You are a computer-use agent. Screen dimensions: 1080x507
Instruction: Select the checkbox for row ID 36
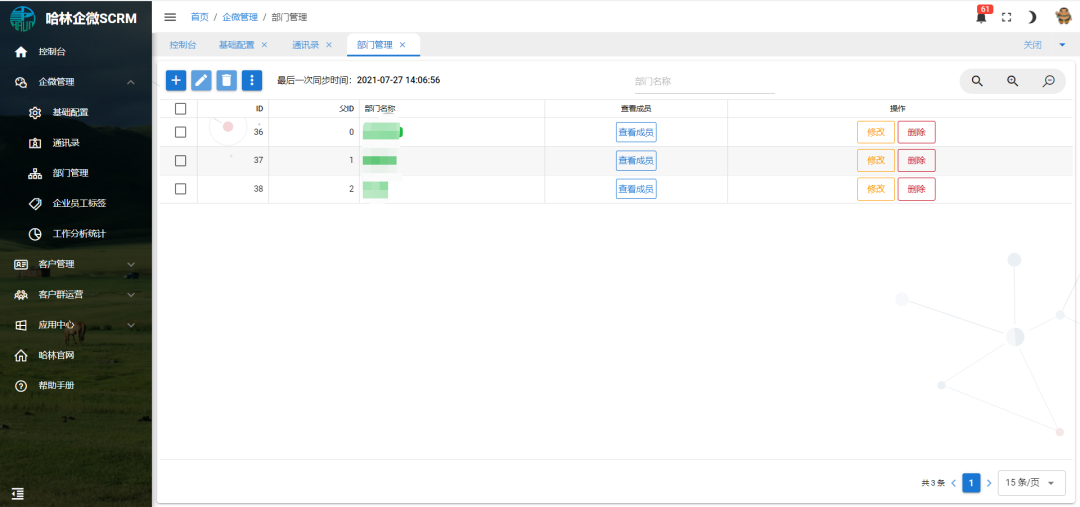(181, 132)
